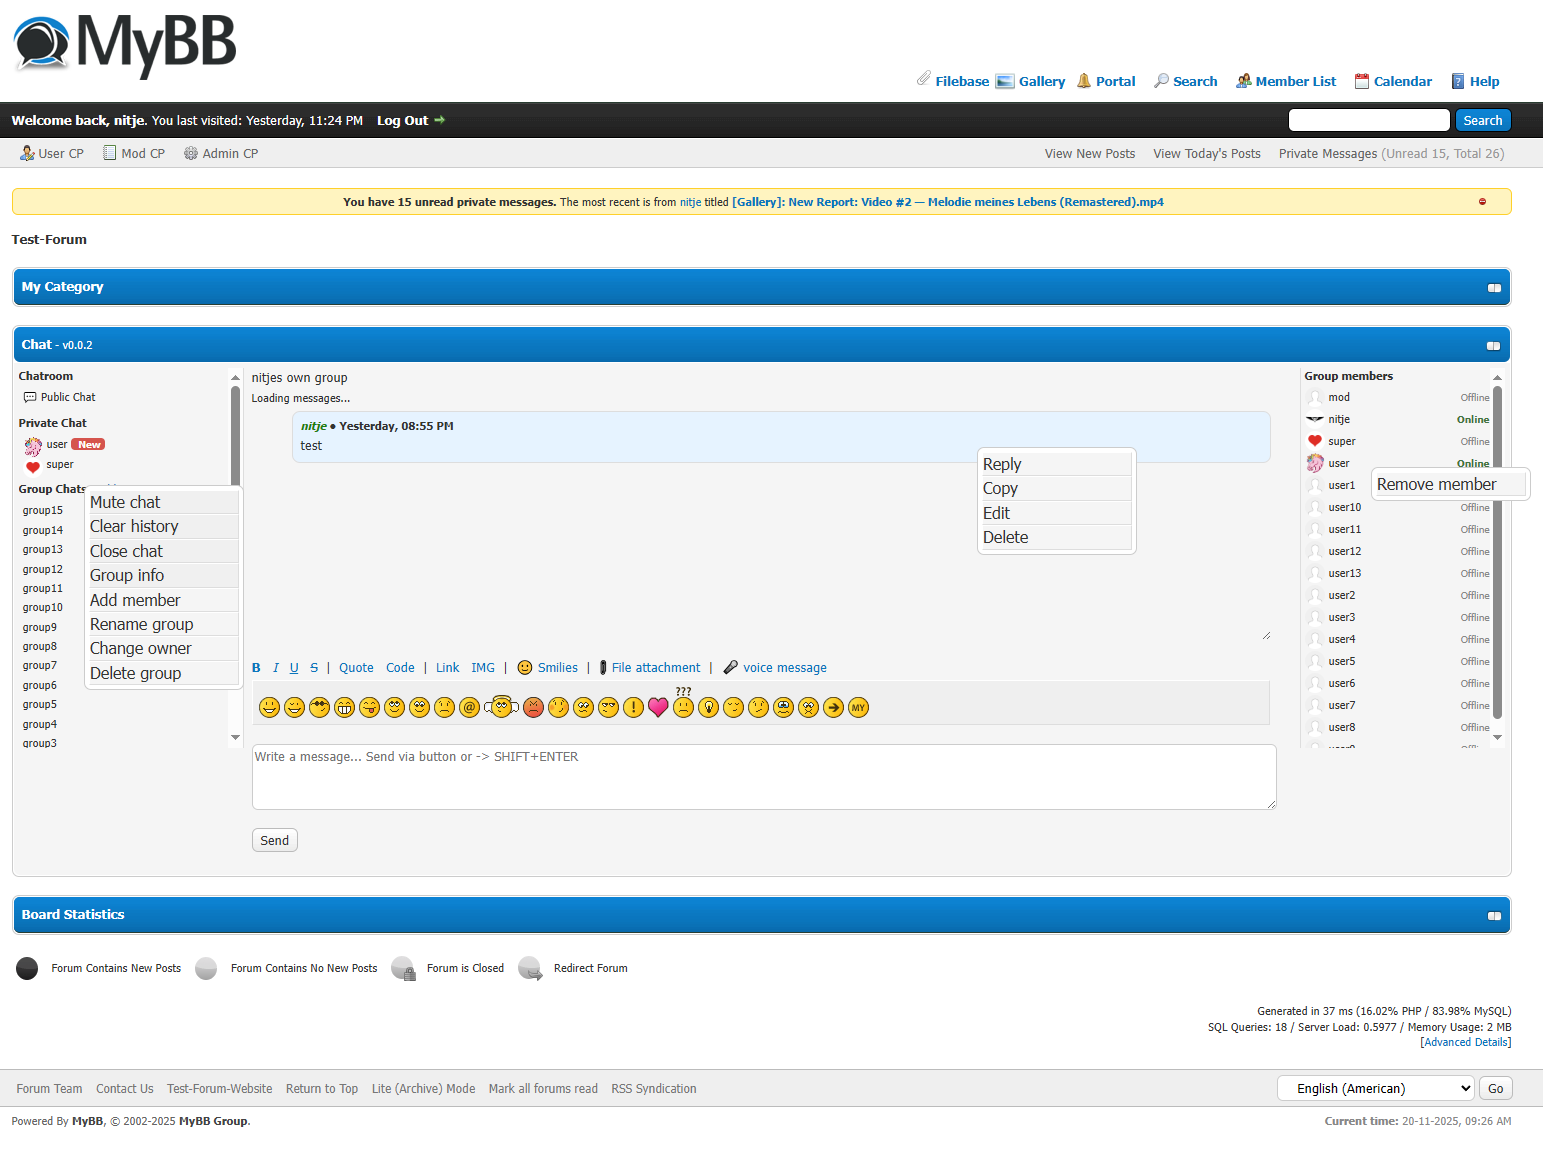This screenshot has height=1154, width=1543.
Task: Collapse the Chat panel
Action: [x=1493, y=346]
